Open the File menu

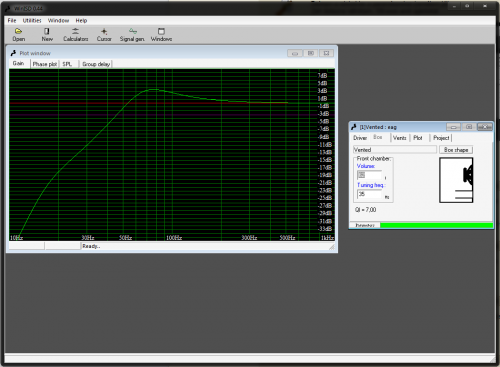tap(12, 21)
